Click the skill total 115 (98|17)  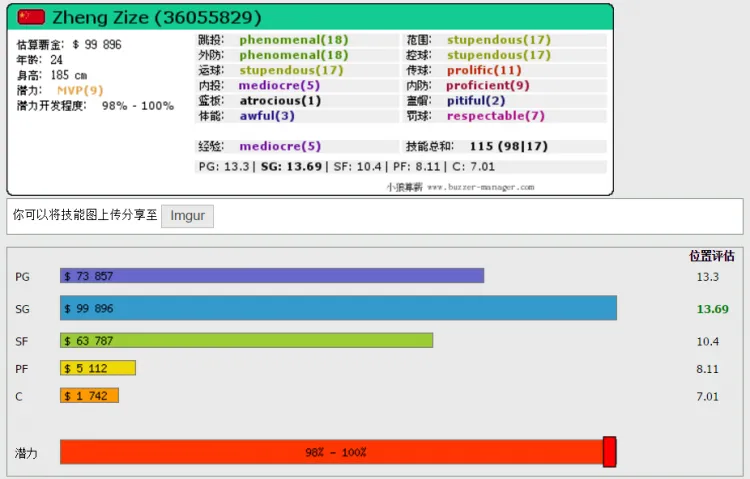coord(510,146)
